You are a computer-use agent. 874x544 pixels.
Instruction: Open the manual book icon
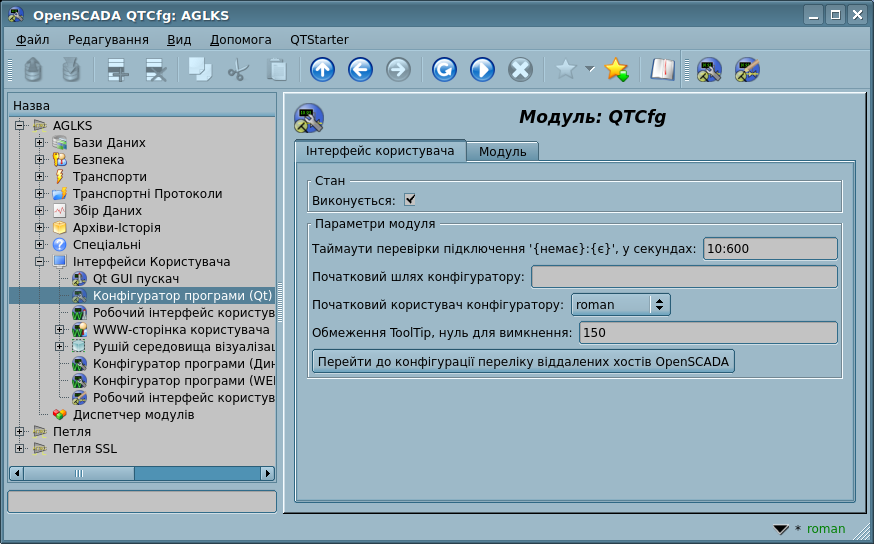click(662, 69)
